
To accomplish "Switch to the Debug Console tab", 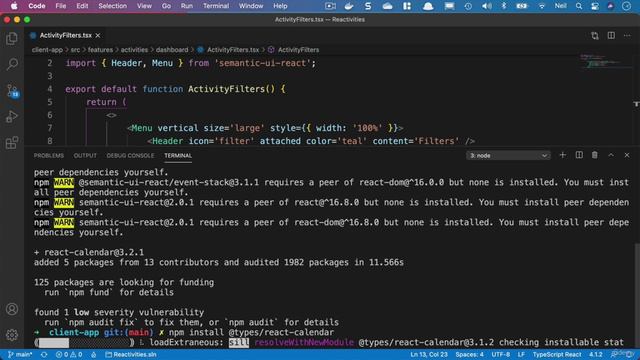I will pos(130,156).
